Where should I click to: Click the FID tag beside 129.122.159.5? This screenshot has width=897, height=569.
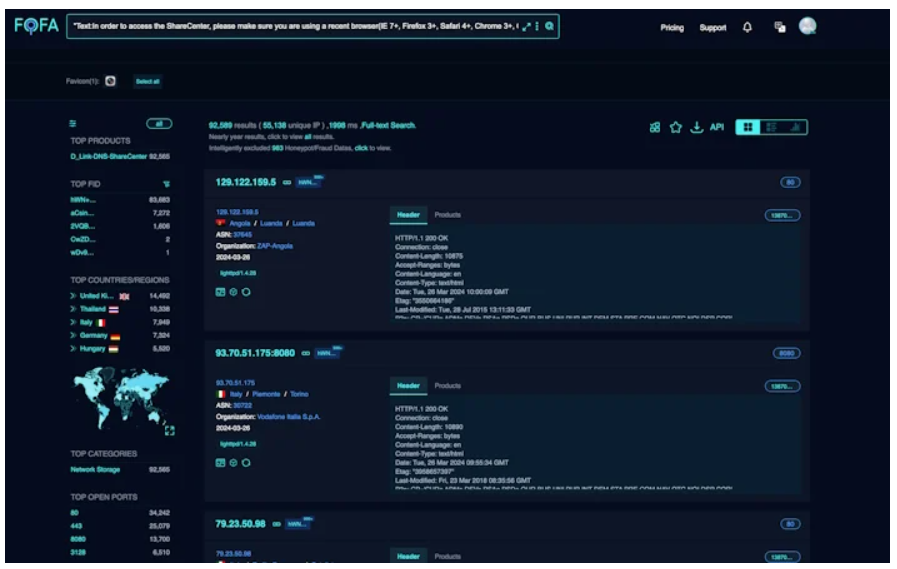(x=308, y=182)
